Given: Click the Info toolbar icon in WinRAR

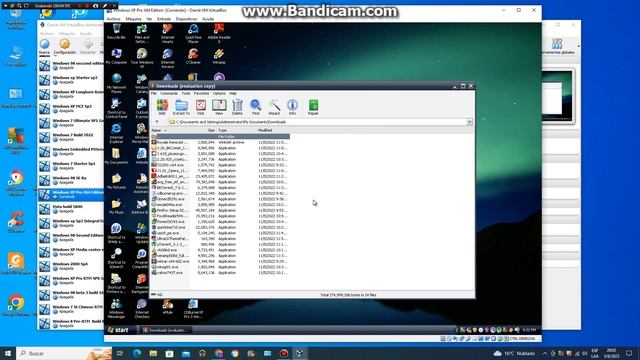Looking at the screenshot, I should (x=292, y=107).
